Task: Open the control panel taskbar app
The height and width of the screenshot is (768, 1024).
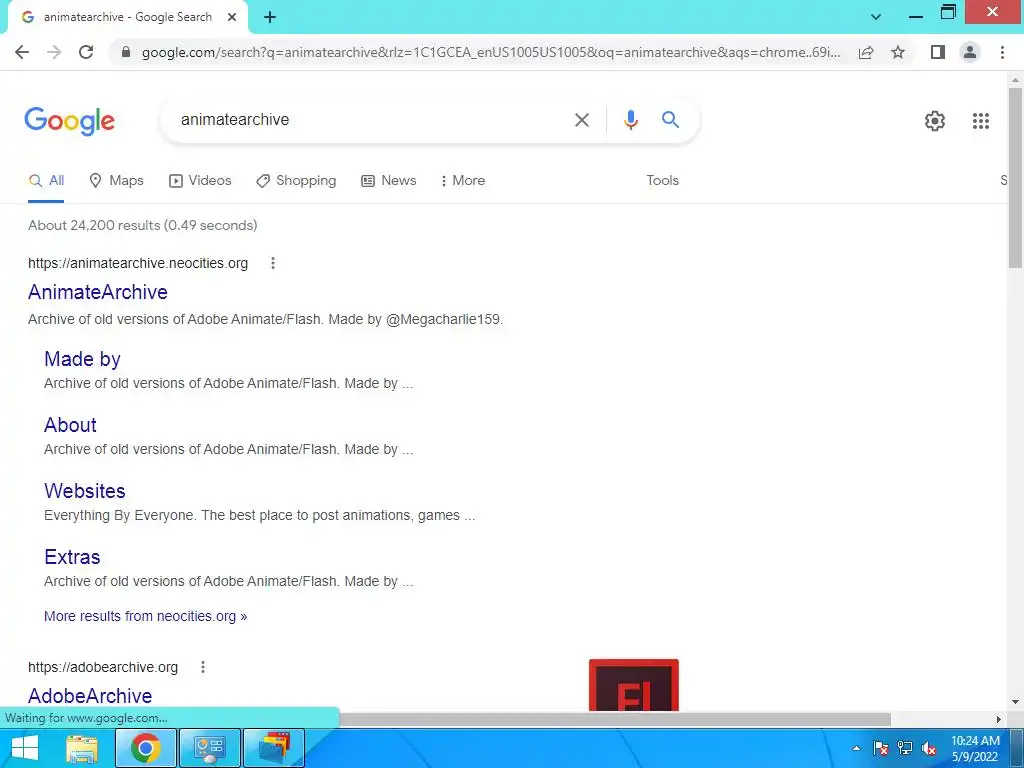Action: (210, 748)
